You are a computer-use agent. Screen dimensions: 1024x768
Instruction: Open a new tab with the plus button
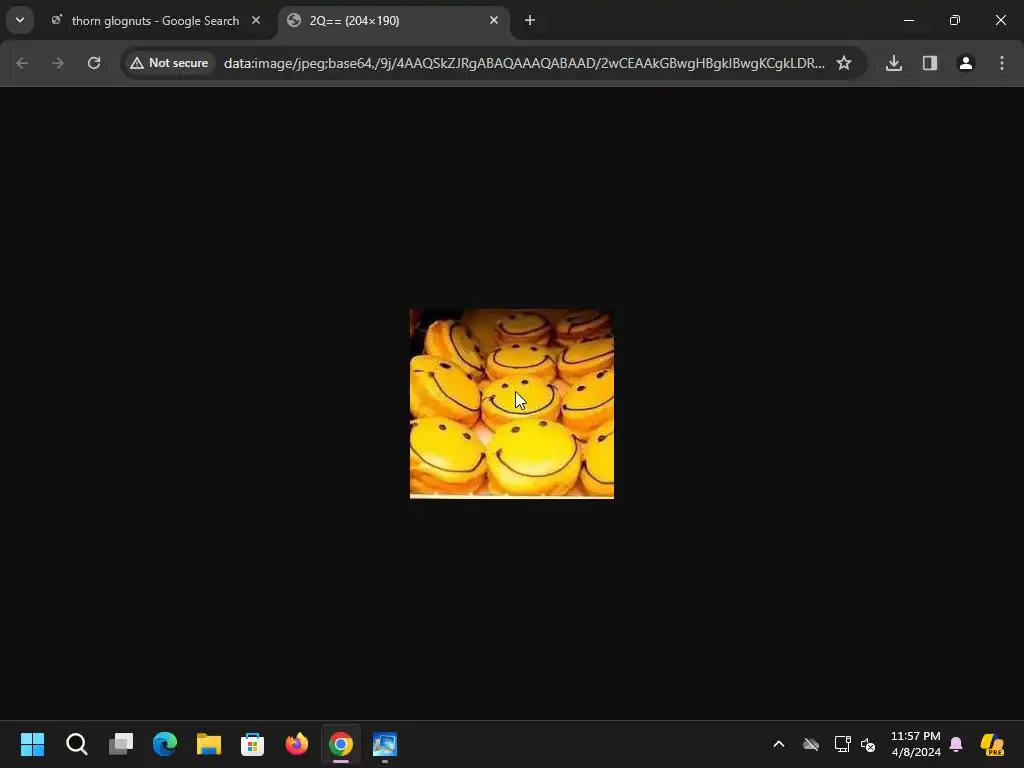pyautogui.click(x=530, y=21)
